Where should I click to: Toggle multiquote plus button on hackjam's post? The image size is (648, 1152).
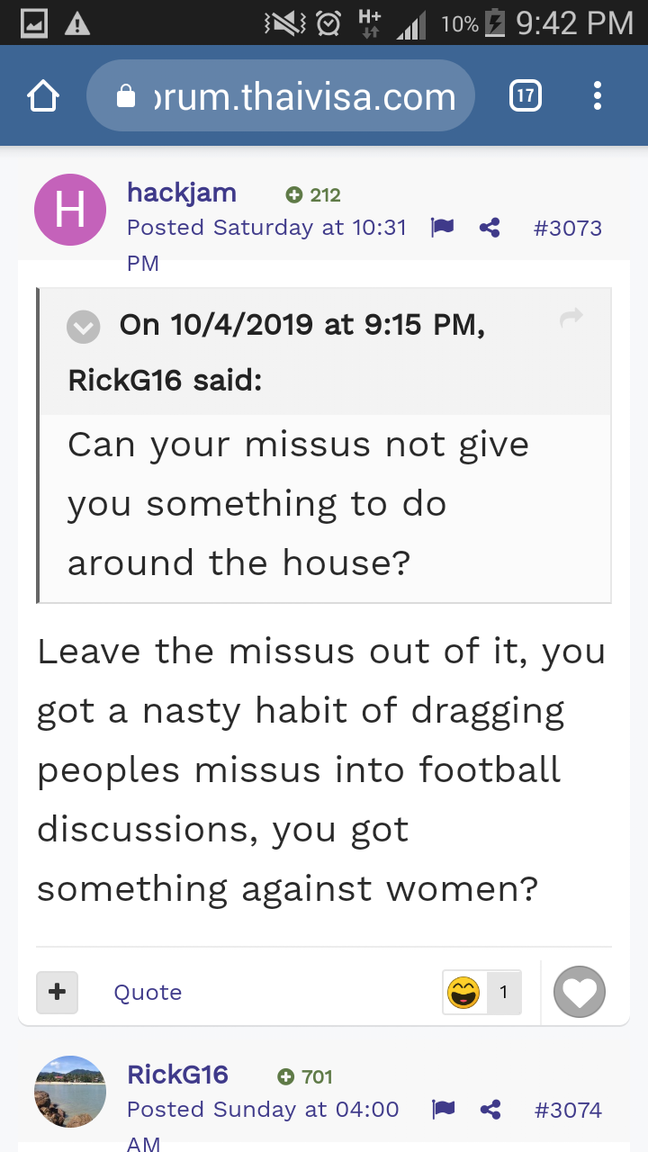pos(57,992)
